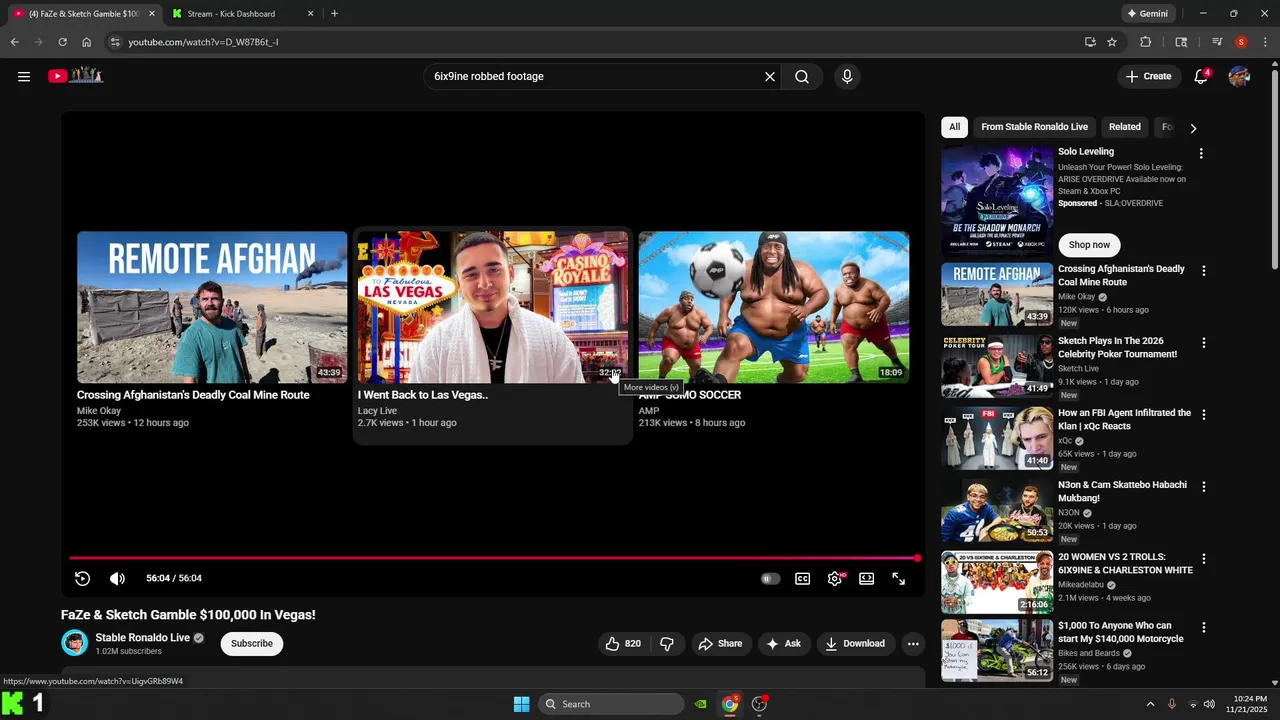
Task: Share the video
Action: (x=720, y=644)
